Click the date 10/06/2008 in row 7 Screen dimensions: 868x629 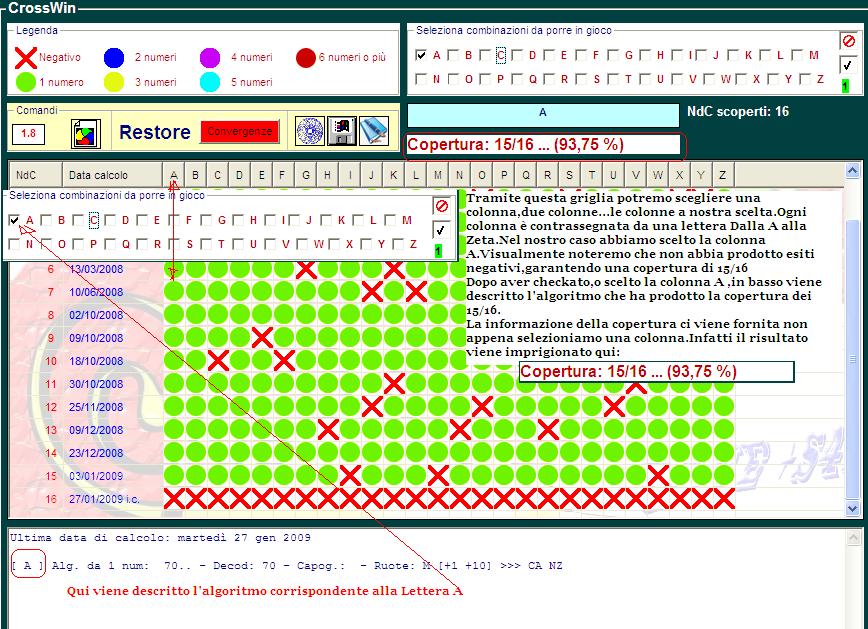coord(96,292)
